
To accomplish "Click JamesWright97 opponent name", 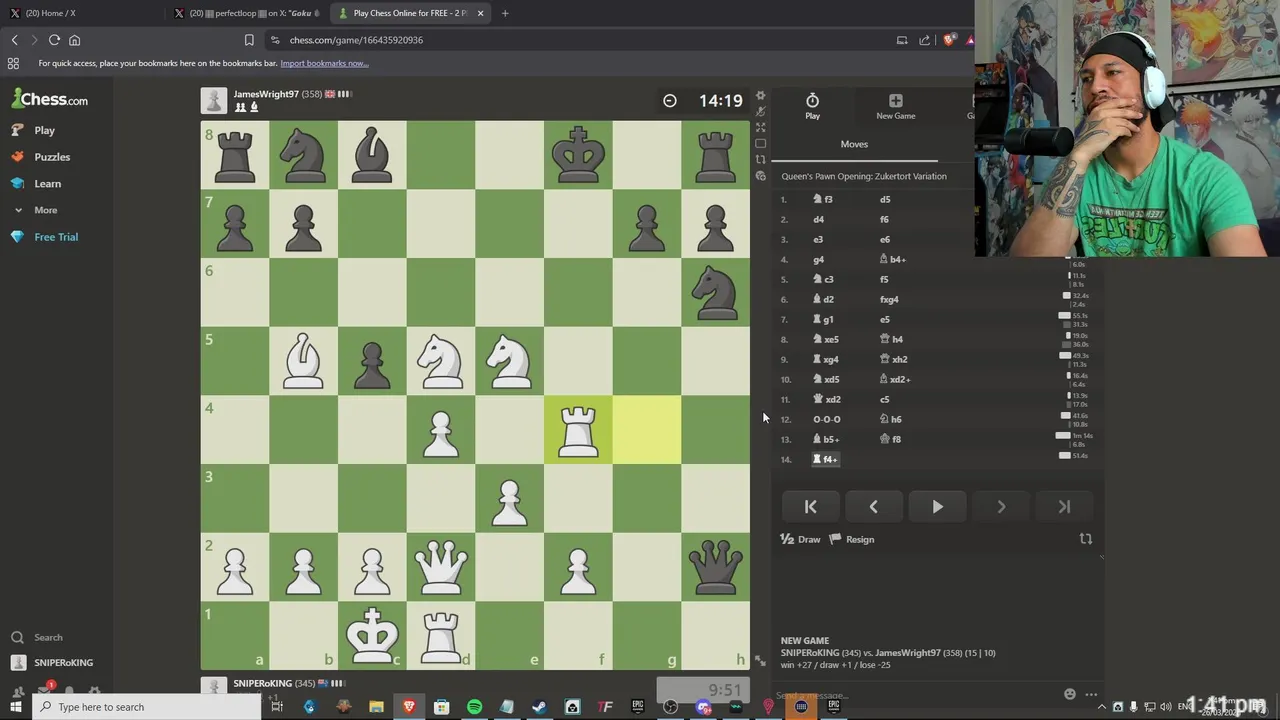I will click(x=266, y=94).
